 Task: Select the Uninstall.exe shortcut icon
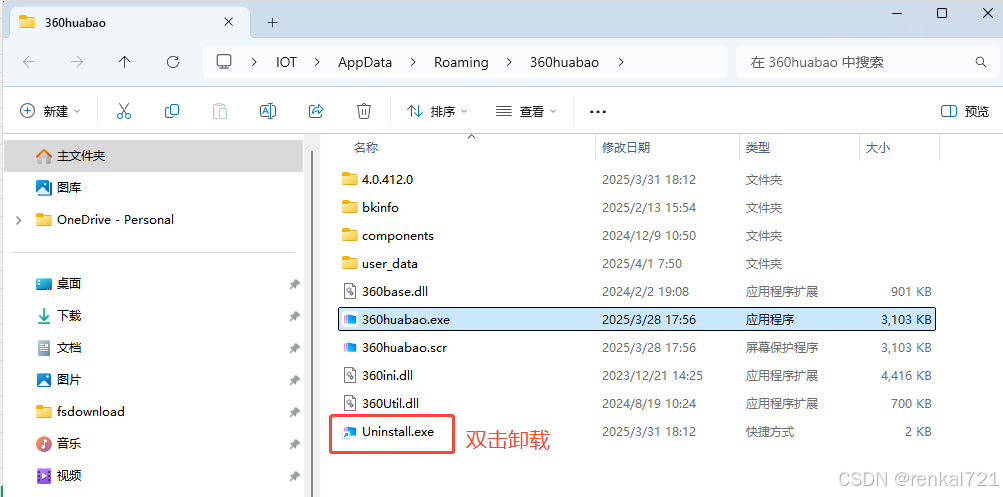click(x=349, y=432)
